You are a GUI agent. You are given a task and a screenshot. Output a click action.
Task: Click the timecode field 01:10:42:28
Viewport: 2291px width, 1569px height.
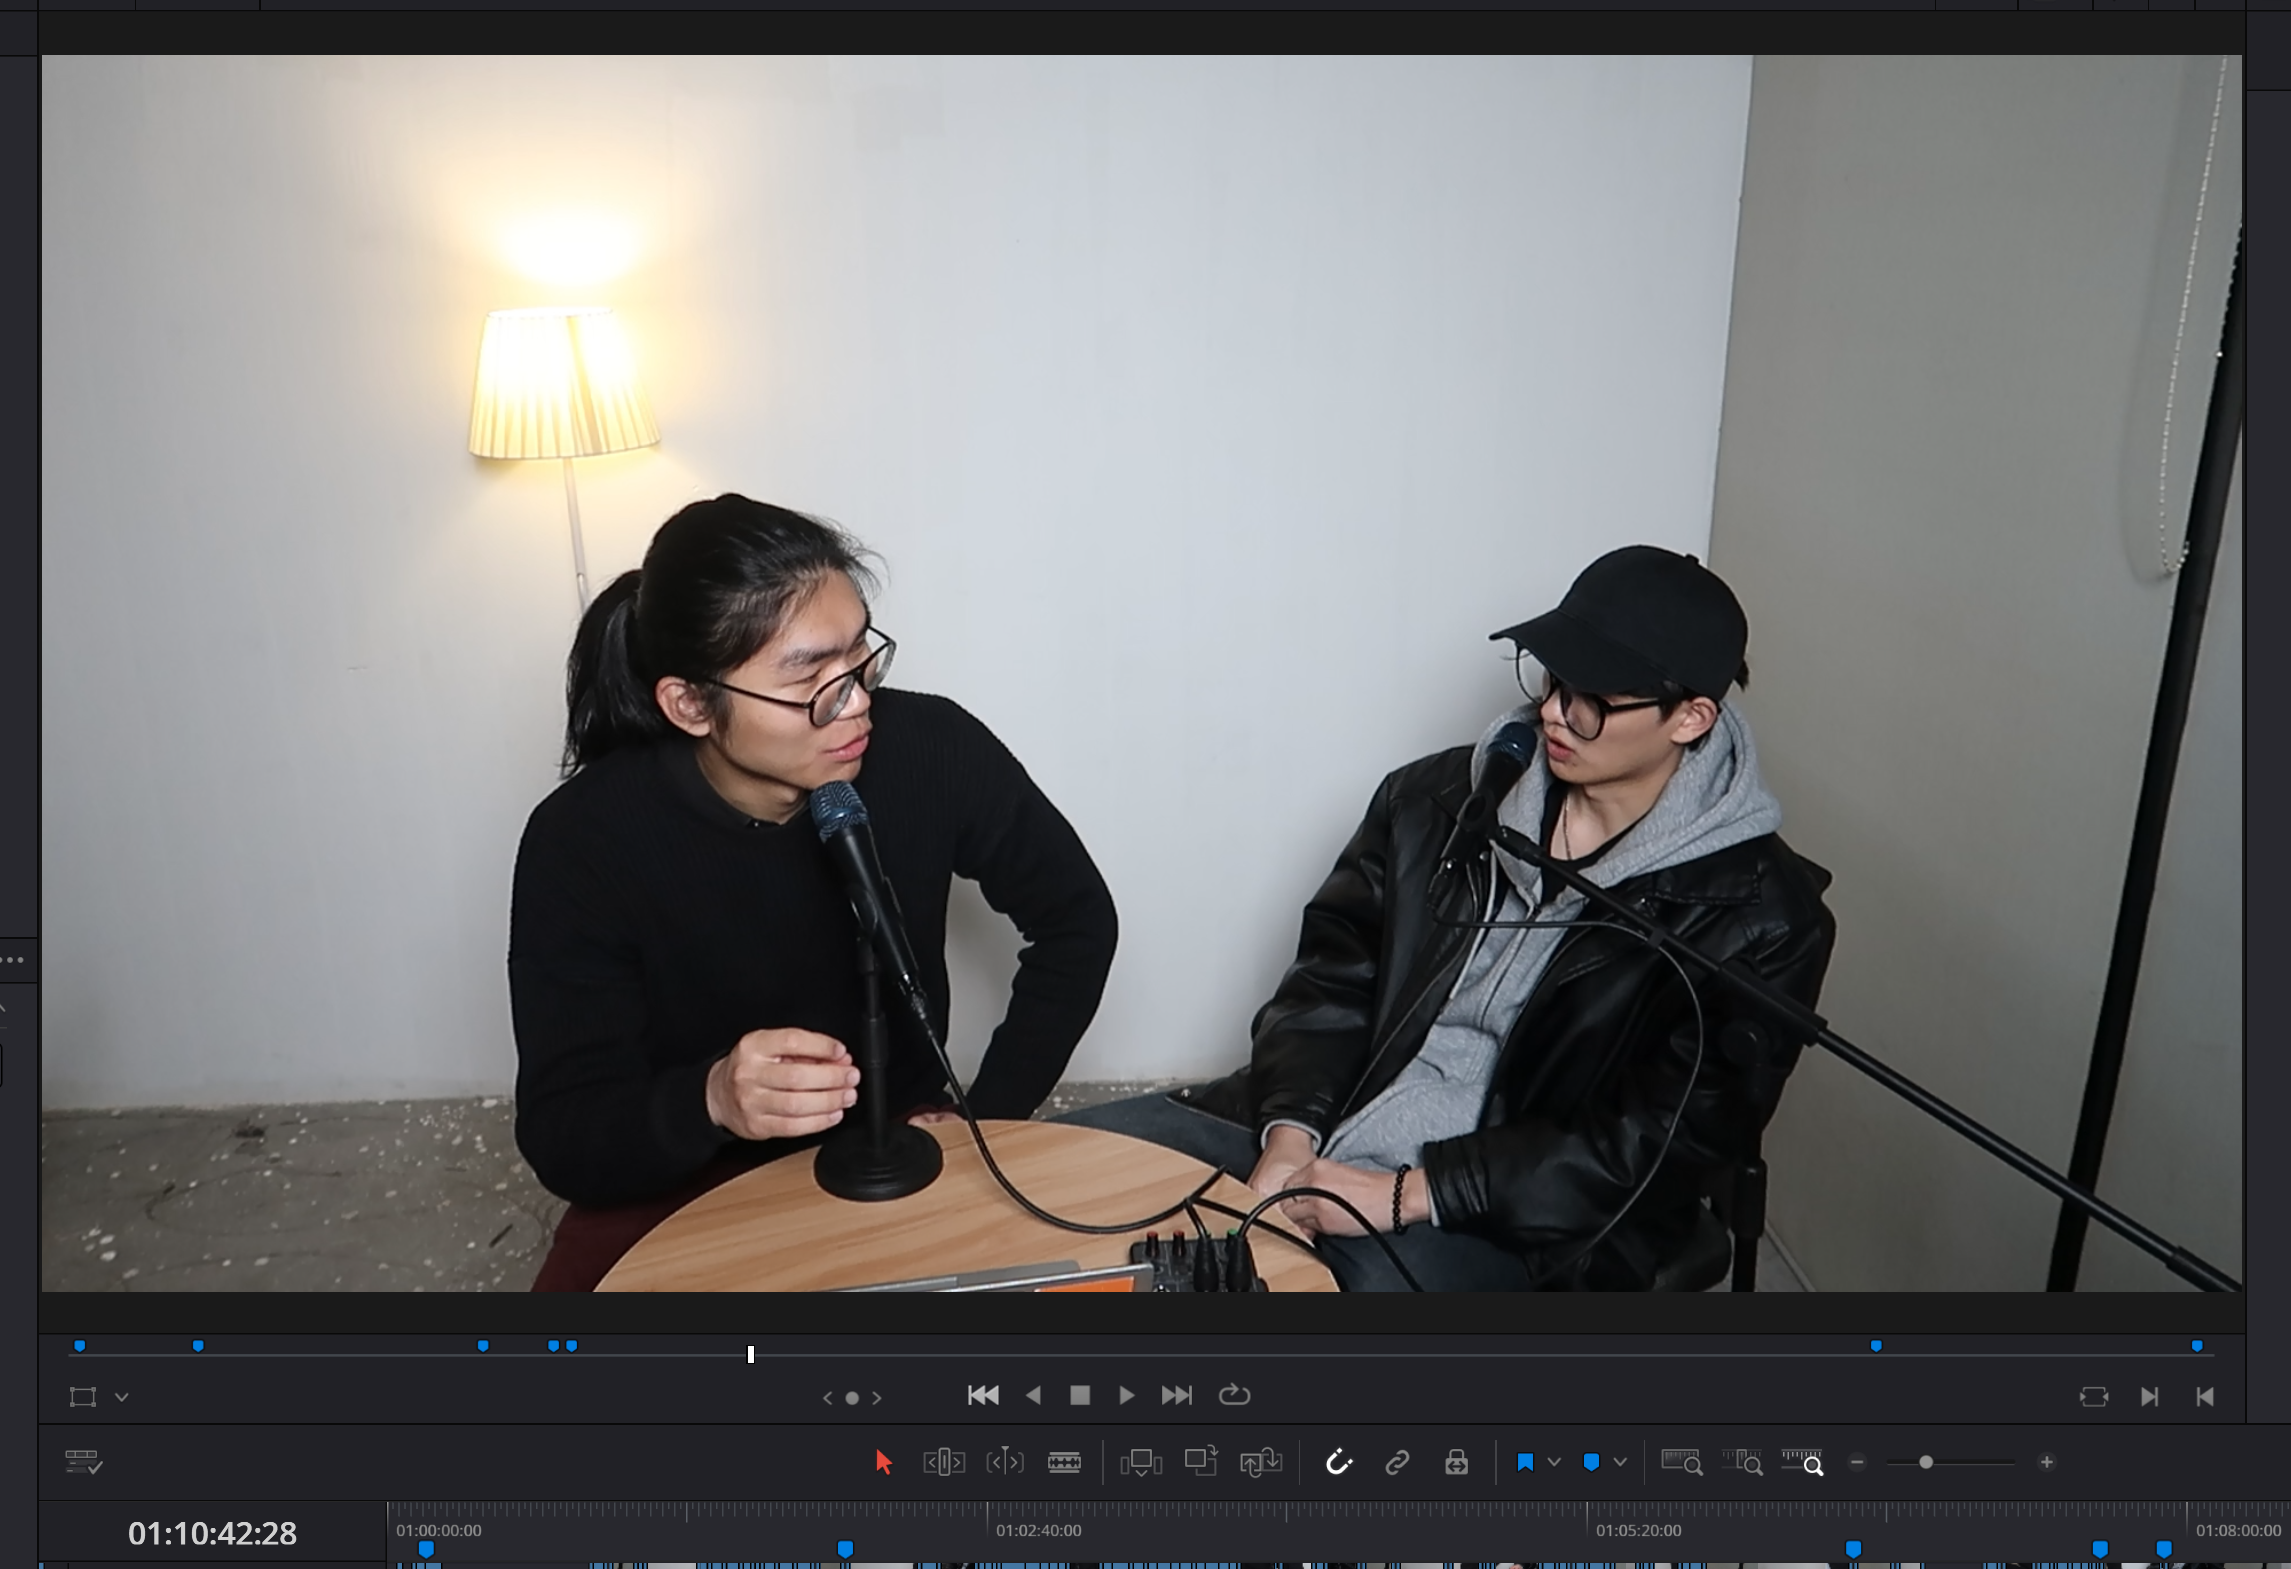(212, 1533)
